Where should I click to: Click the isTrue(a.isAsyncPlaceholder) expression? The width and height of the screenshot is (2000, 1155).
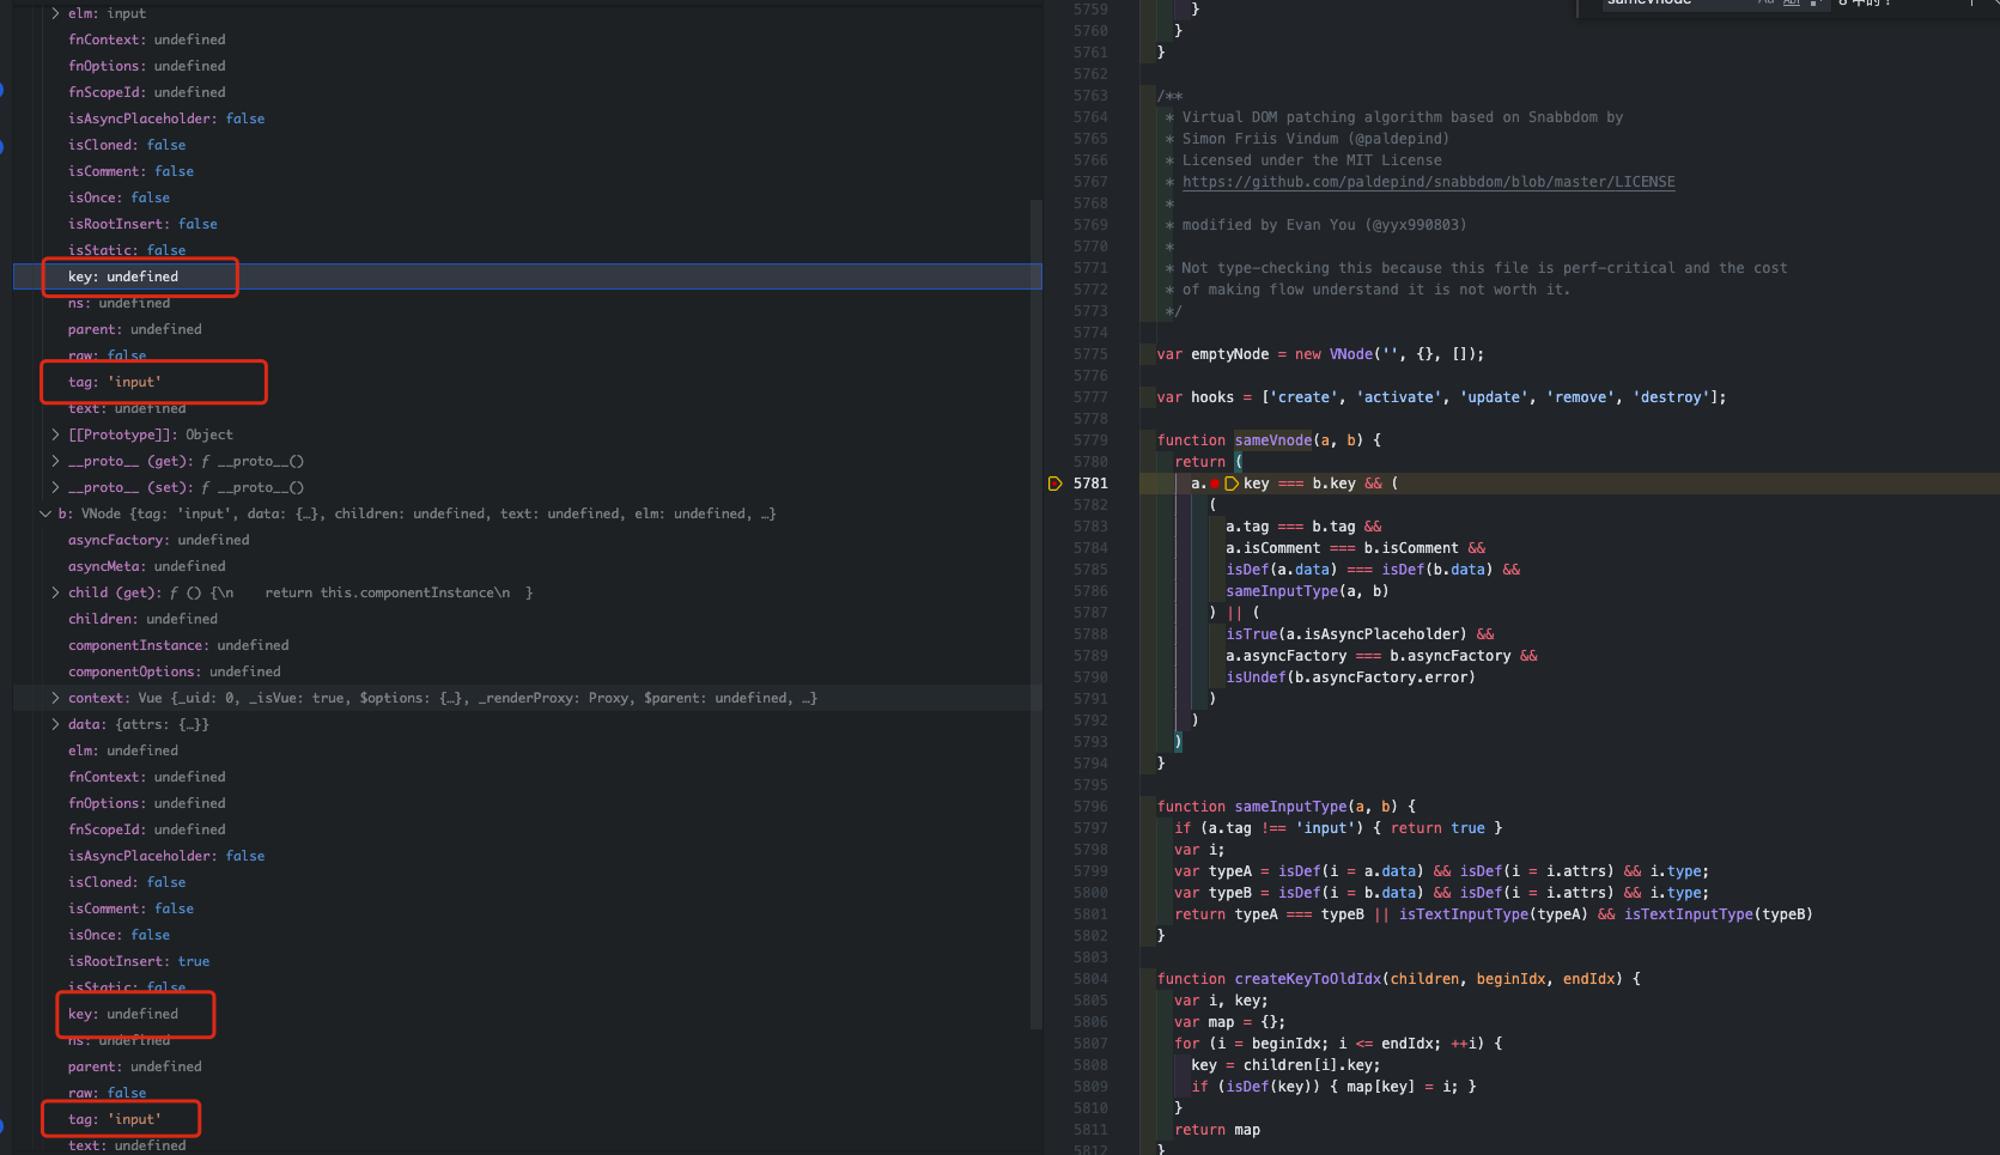pyautogui.click(x=1346, y=634)
